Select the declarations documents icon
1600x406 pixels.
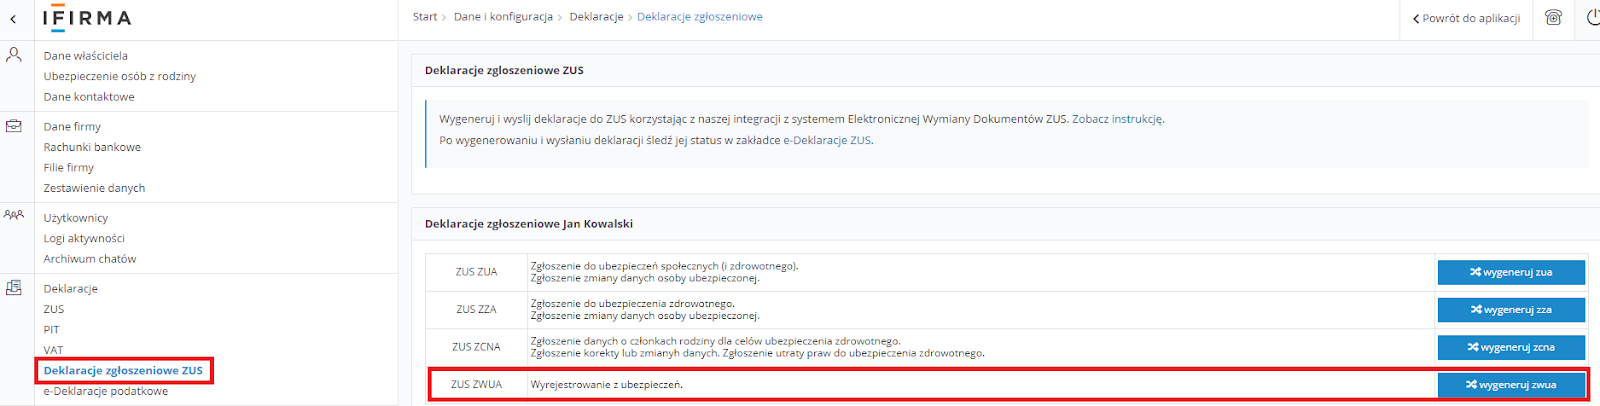click(x=14, y=288)
